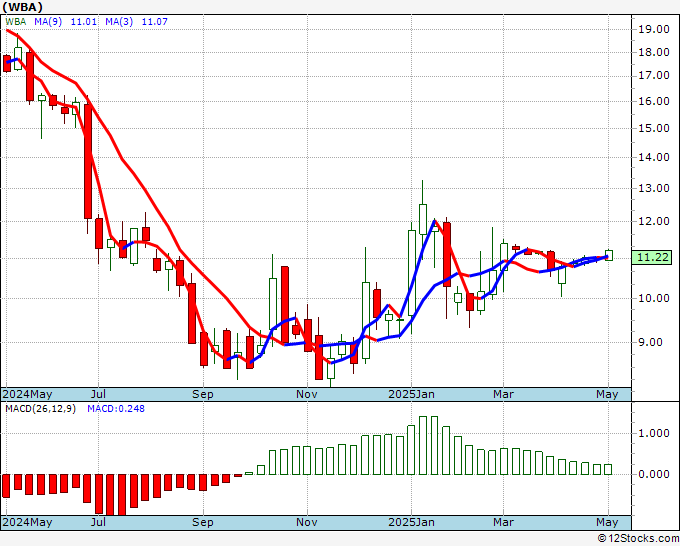Viewport: 680px width, 546px height.
Task: Click the Nov label on price chart axis
Action: [307, 394]
